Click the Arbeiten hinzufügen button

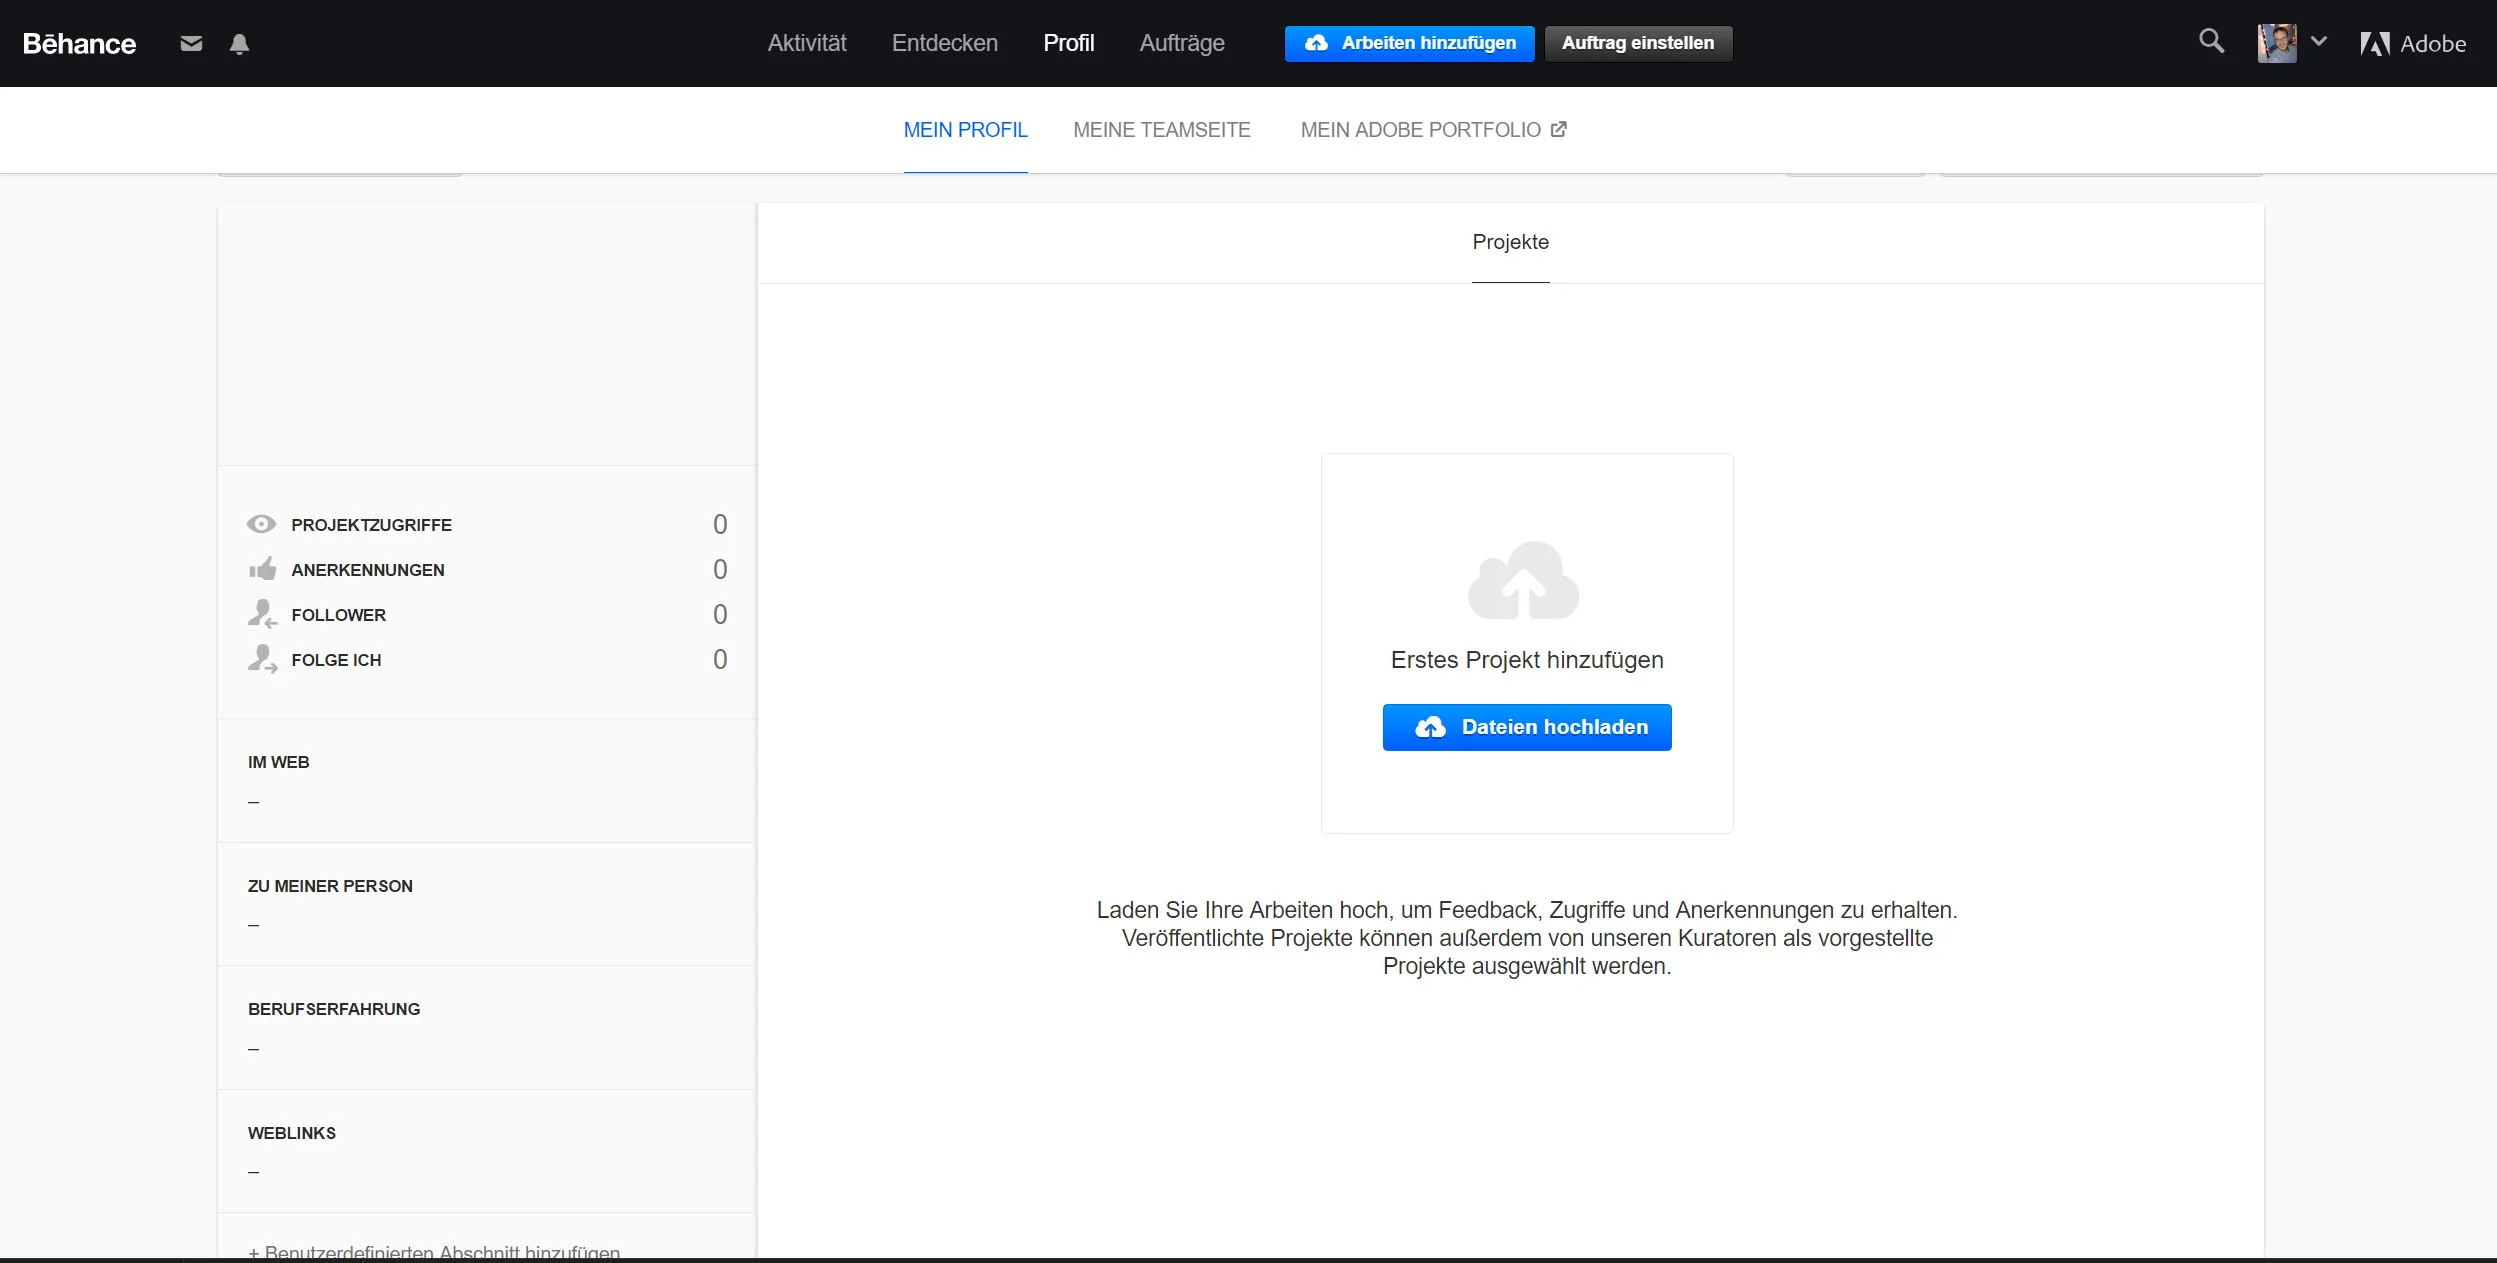[1409, 43]
